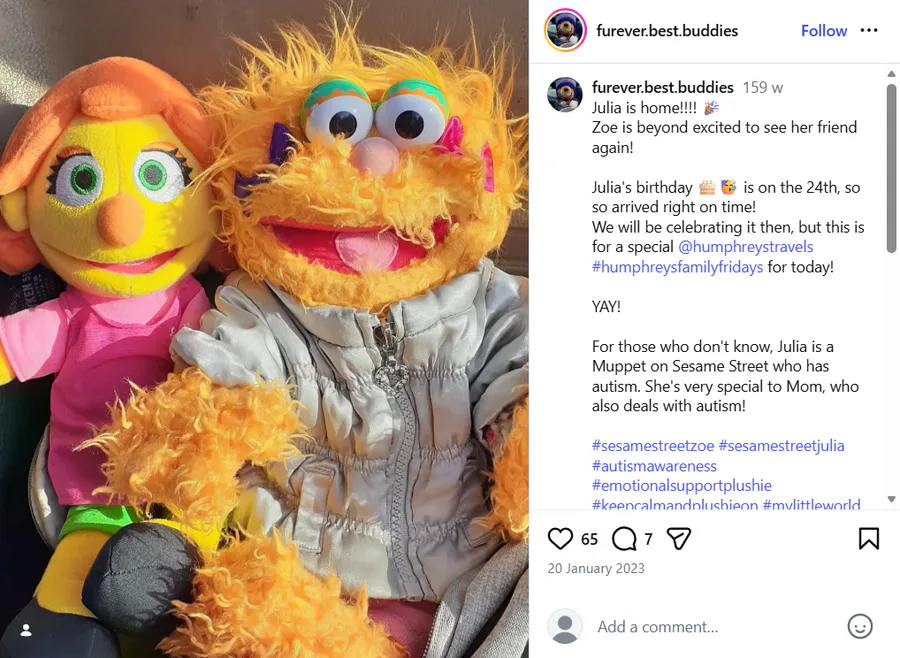Open the furever.best.buddies header profile picture

tap(565, 30)
